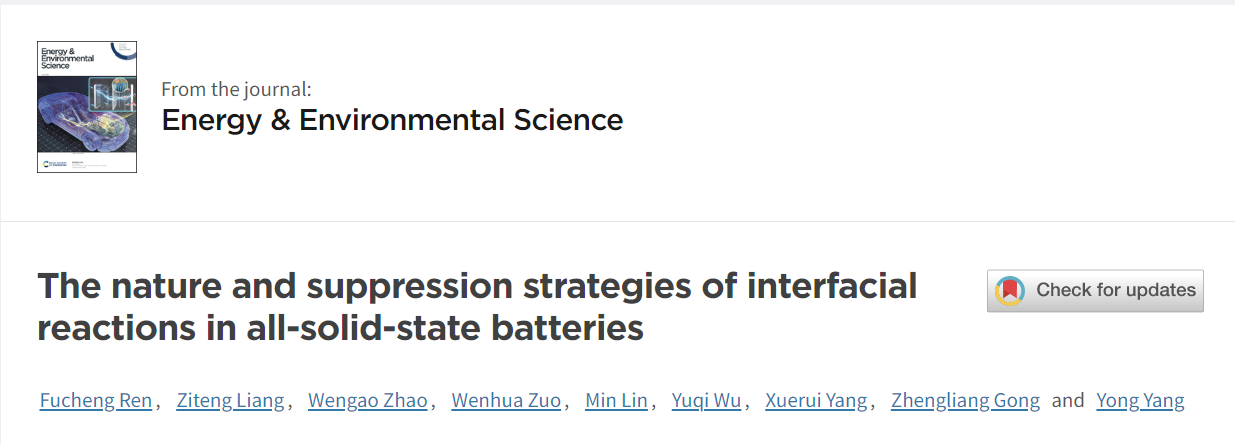Open the Energy & Environmental Science journal heading

point(392,120)
